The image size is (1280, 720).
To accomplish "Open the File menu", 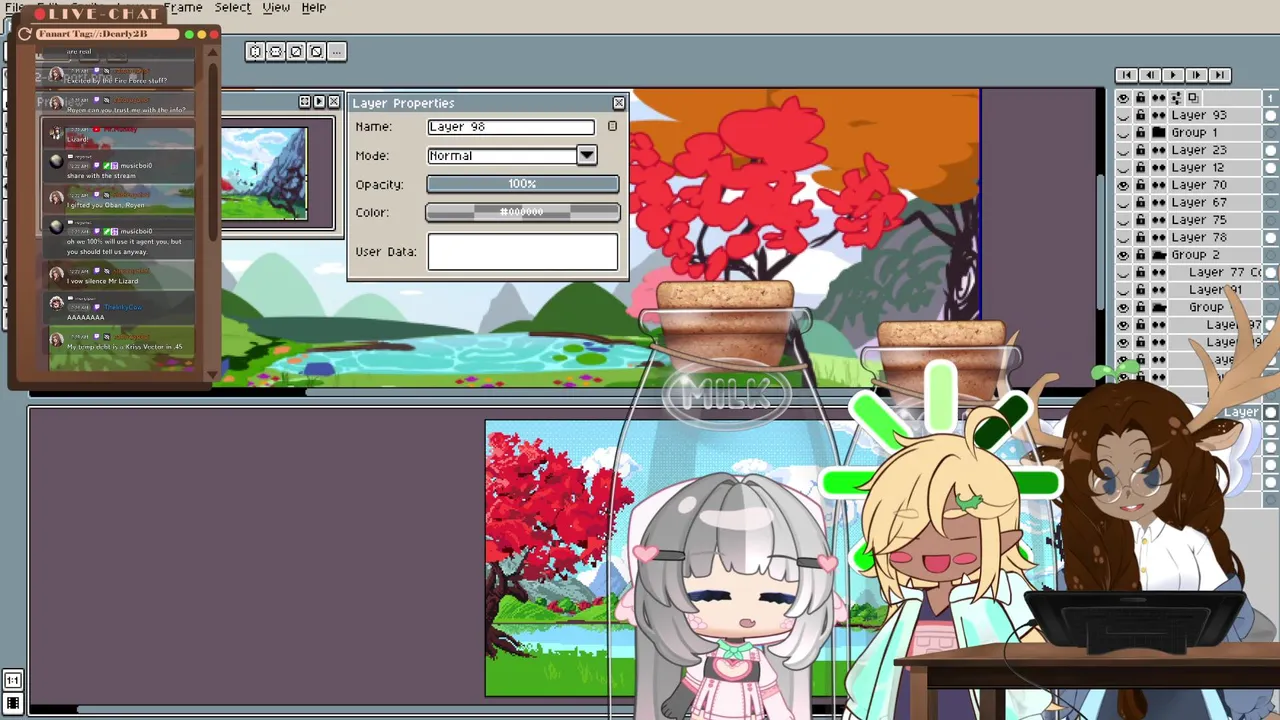I will [13, 7].
